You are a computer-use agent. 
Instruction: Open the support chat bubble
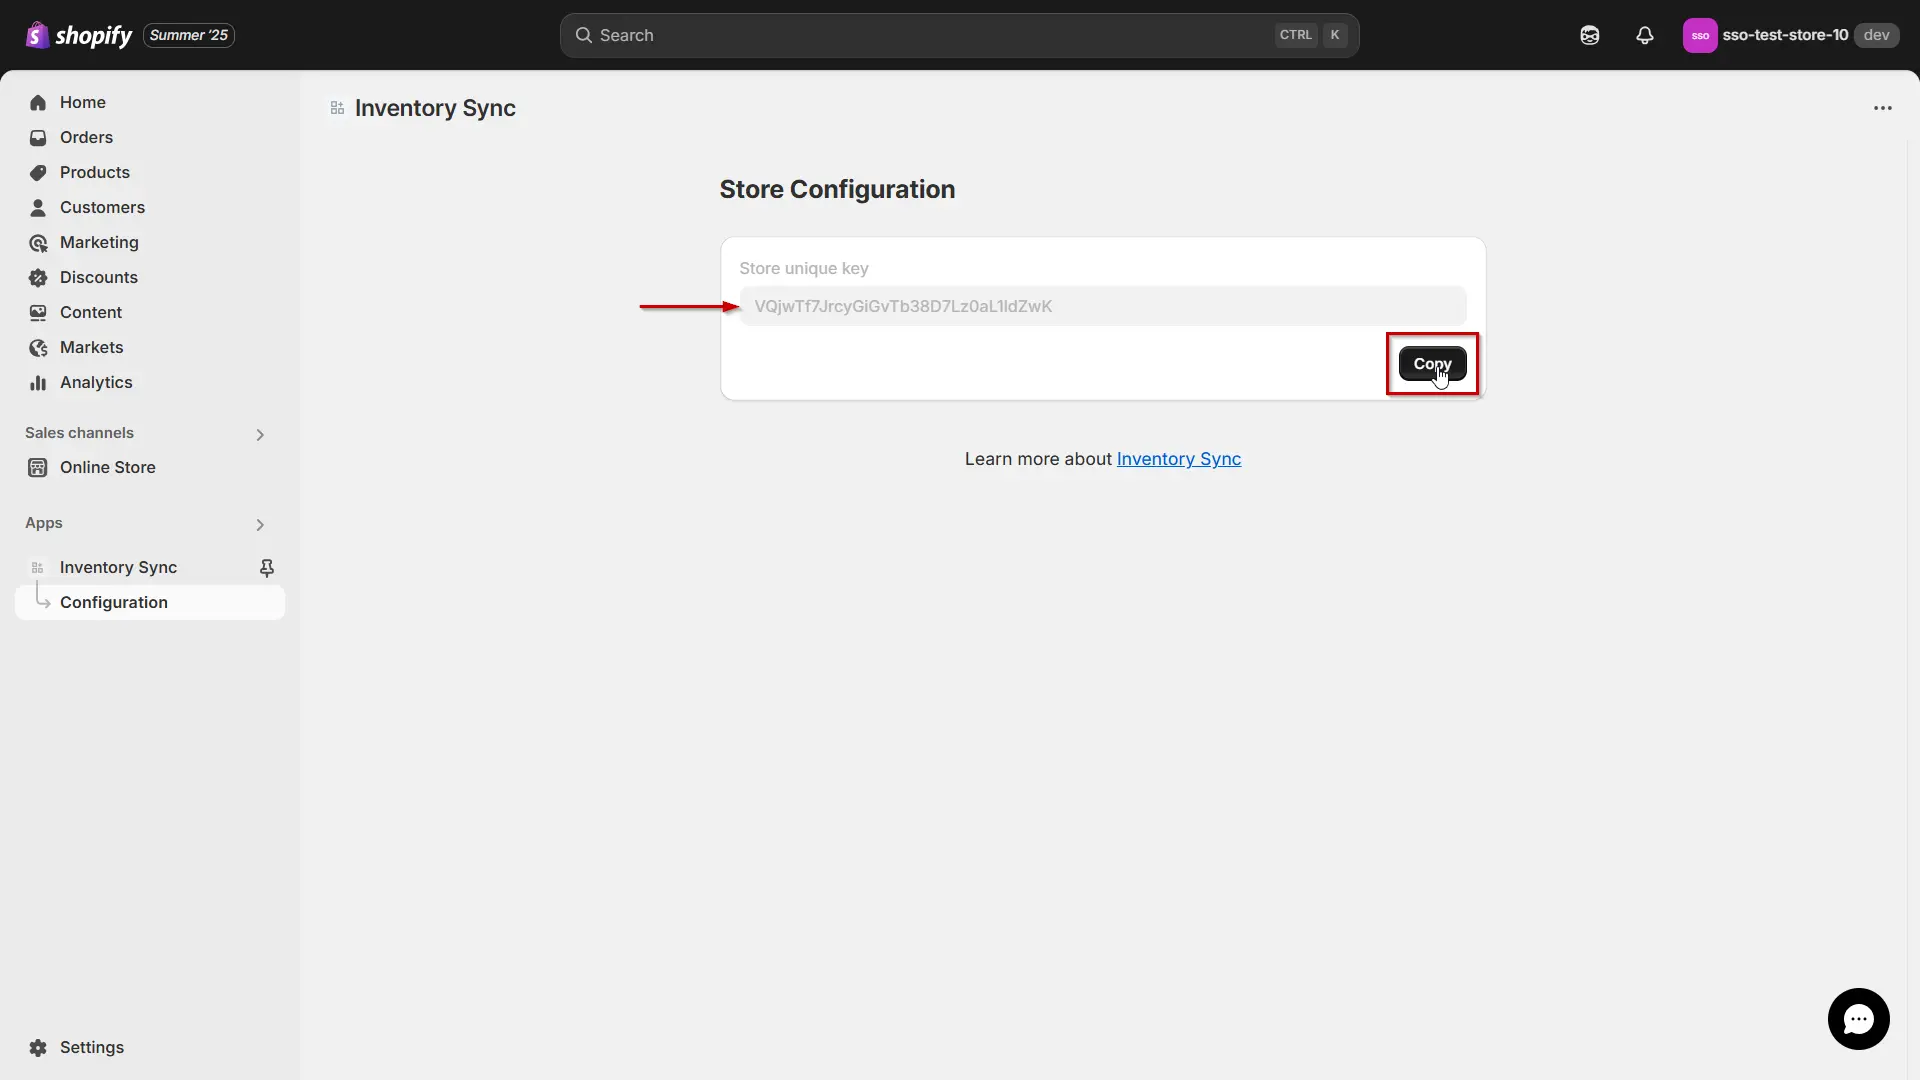1858,1019
